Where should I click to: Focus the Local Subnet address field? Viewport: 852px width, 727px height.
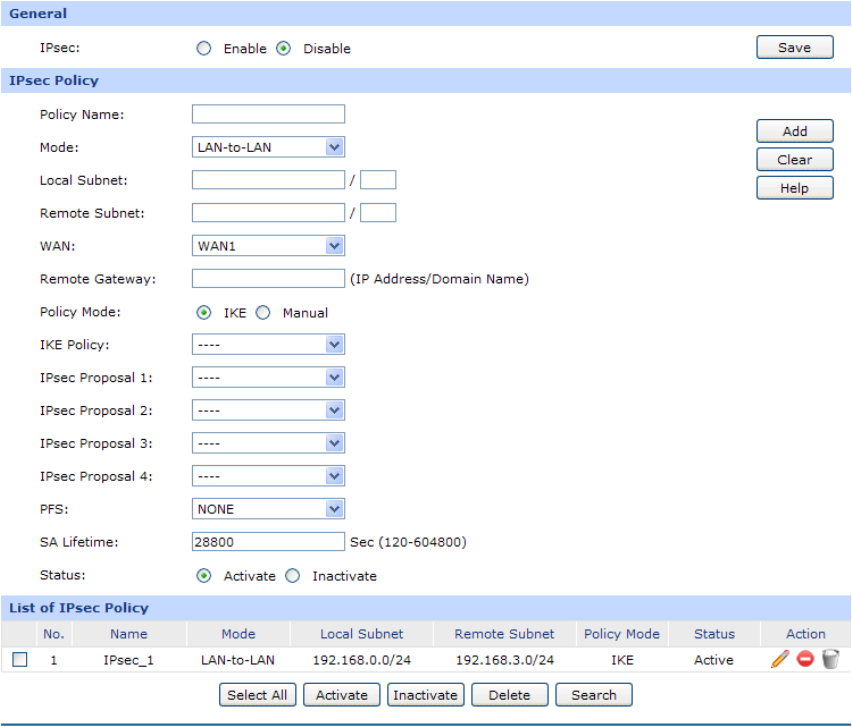click(x=268, y=180)
